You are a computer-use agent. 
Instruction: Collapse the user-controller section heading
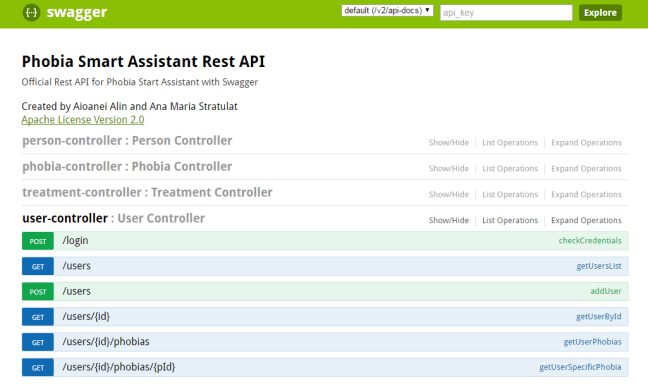[114, 218]
